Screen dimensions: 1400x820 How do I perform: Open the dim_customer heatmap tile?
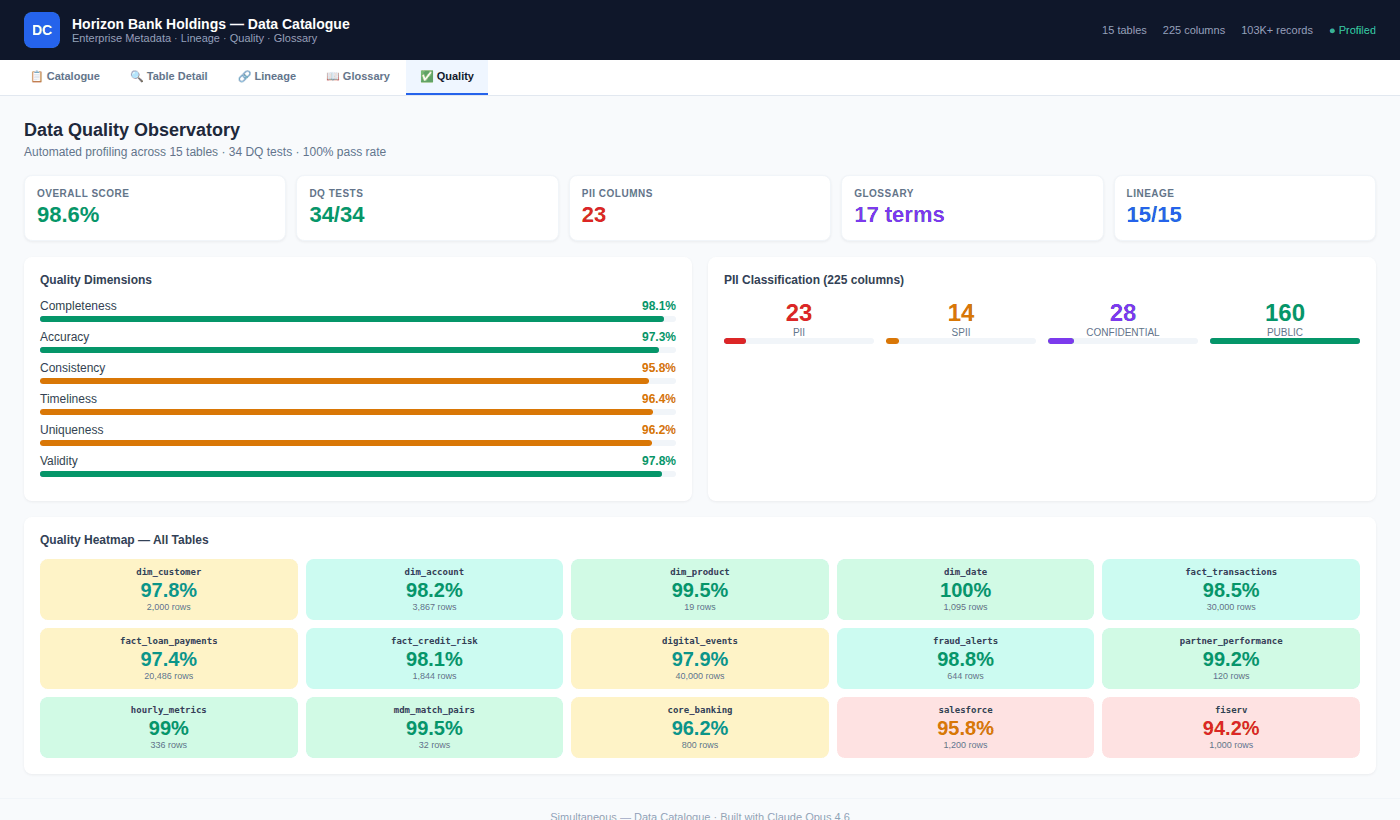pos(169,589)
